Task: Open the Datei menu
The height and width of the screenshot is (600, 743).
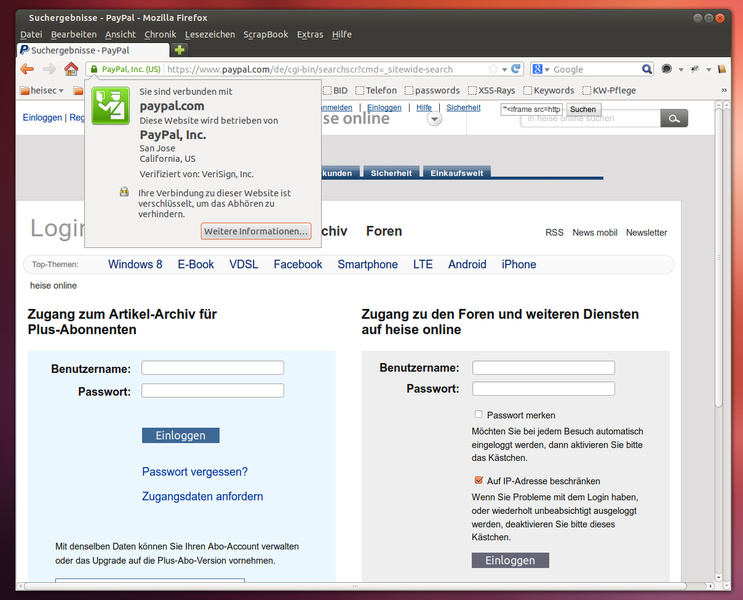Action: tap(31, 34)
